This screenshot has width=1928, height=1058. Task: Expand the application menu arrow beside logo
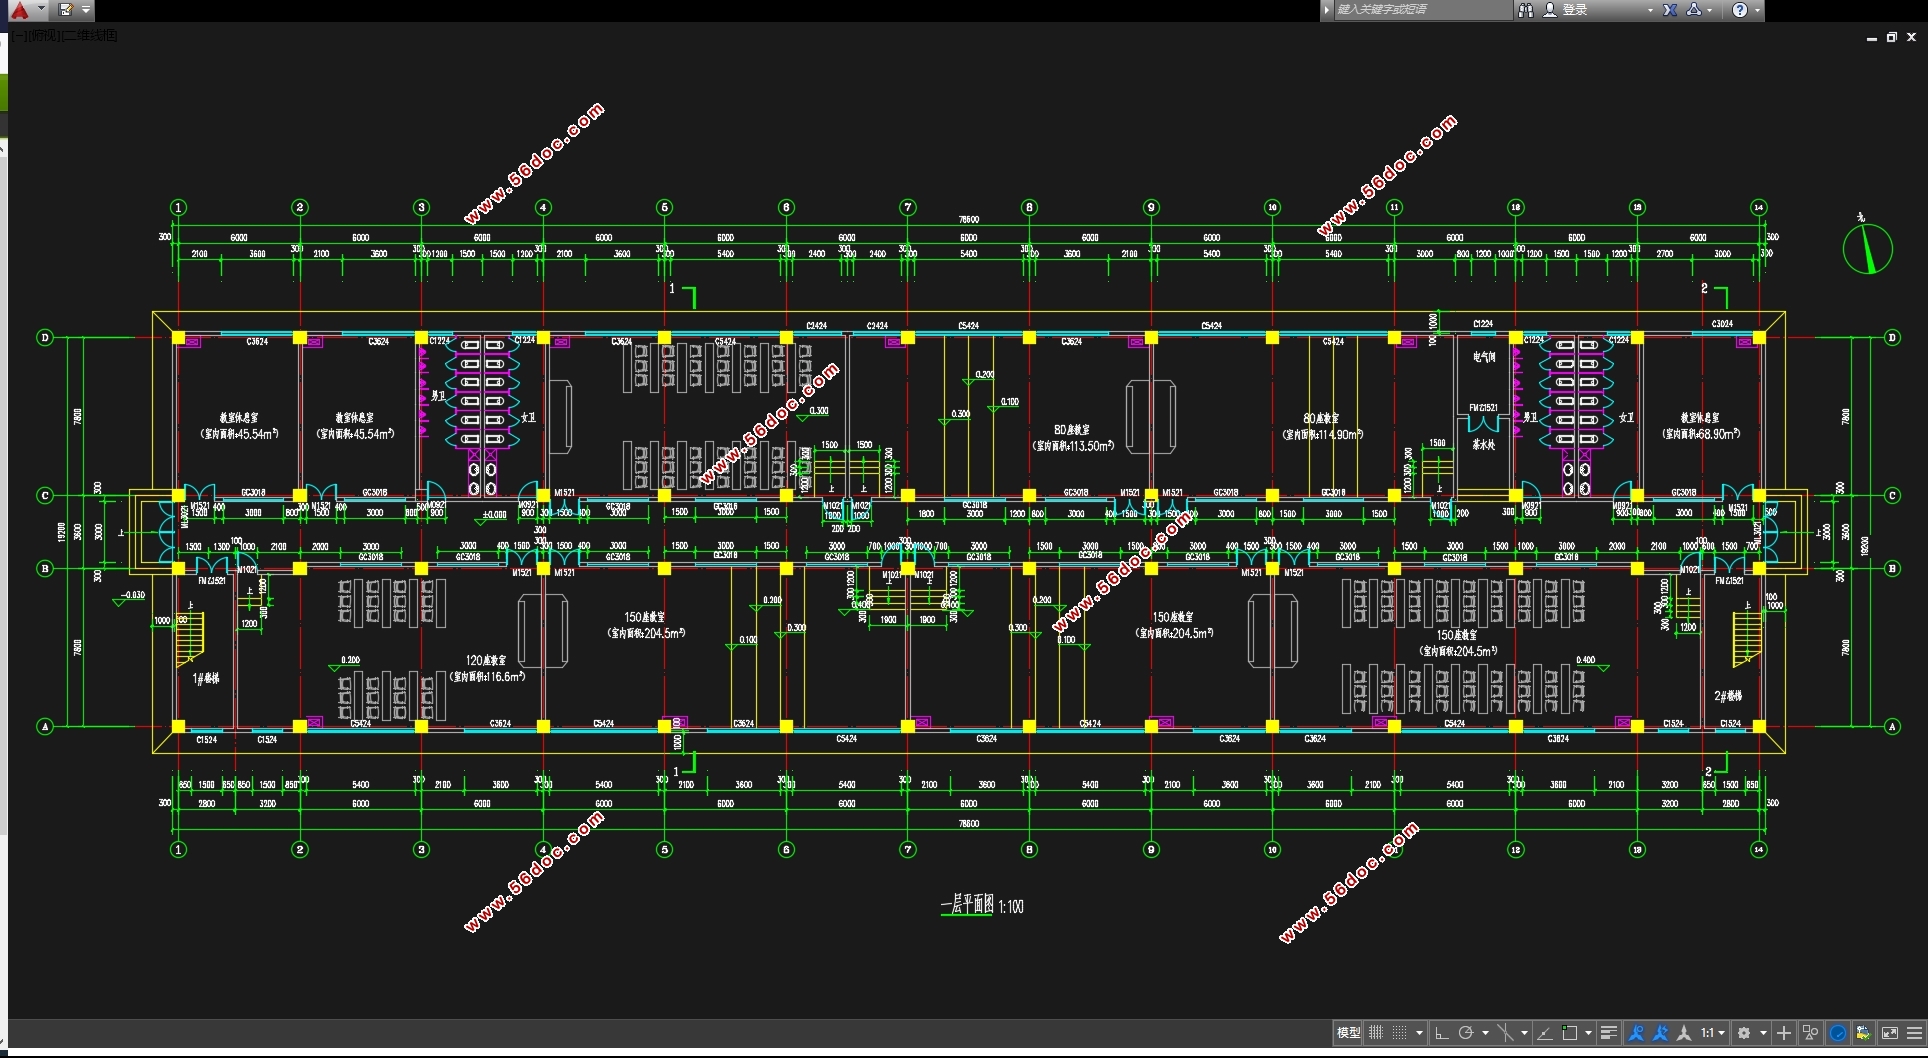click(x=41, y=10)
